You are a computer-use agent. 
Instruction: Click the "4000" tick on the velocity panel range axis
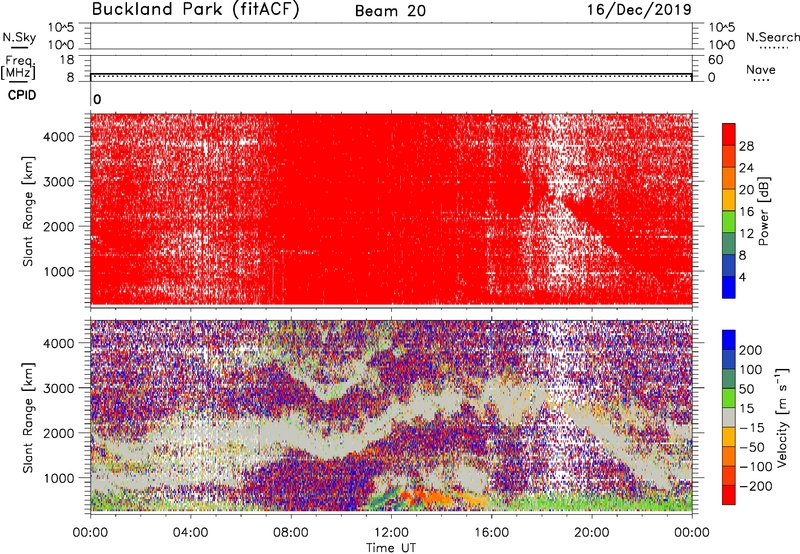[x=59, y=343]
